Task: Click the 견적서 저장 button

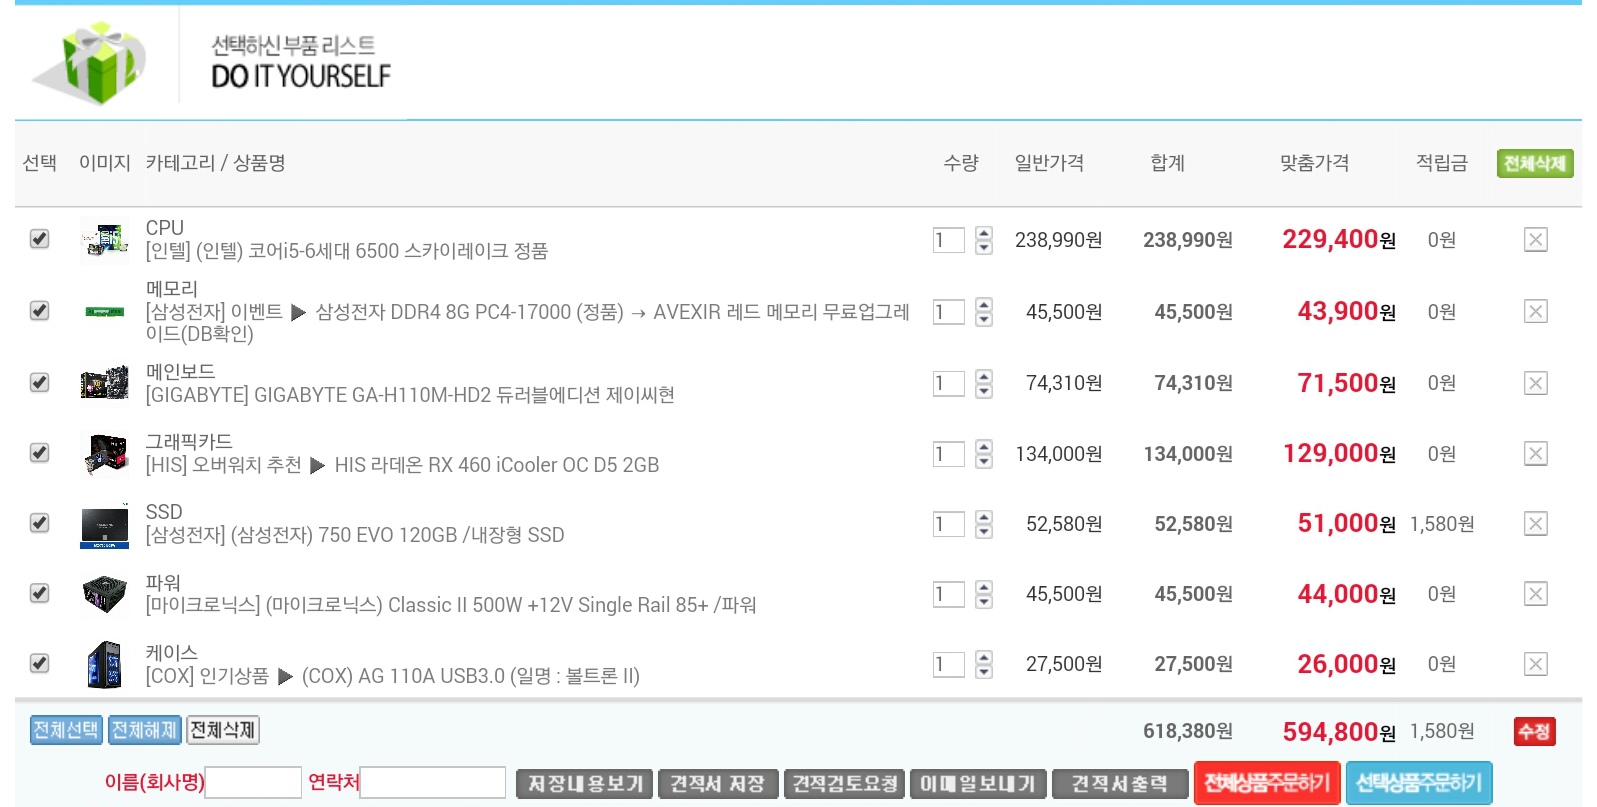Action: tap(718, 784)
